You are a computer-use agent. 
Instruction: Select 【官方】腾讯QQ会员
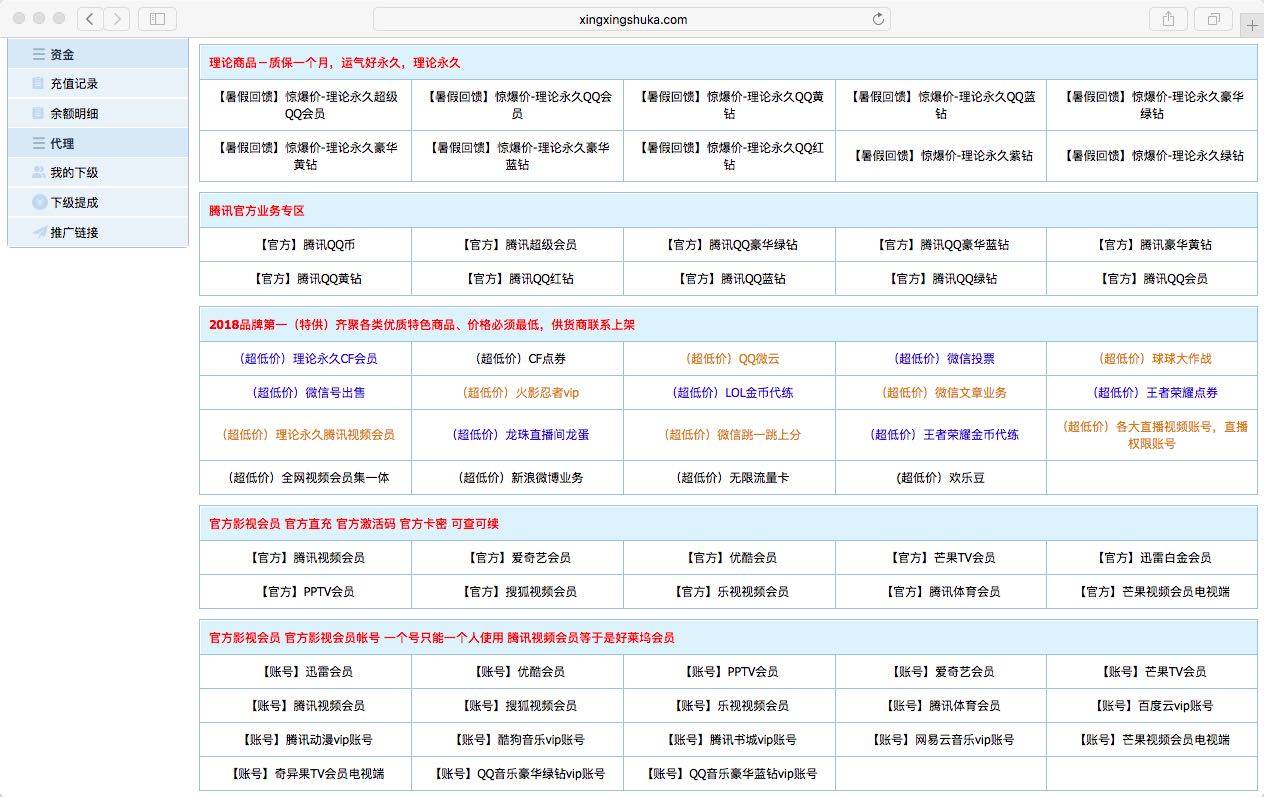pos(1152,279)
